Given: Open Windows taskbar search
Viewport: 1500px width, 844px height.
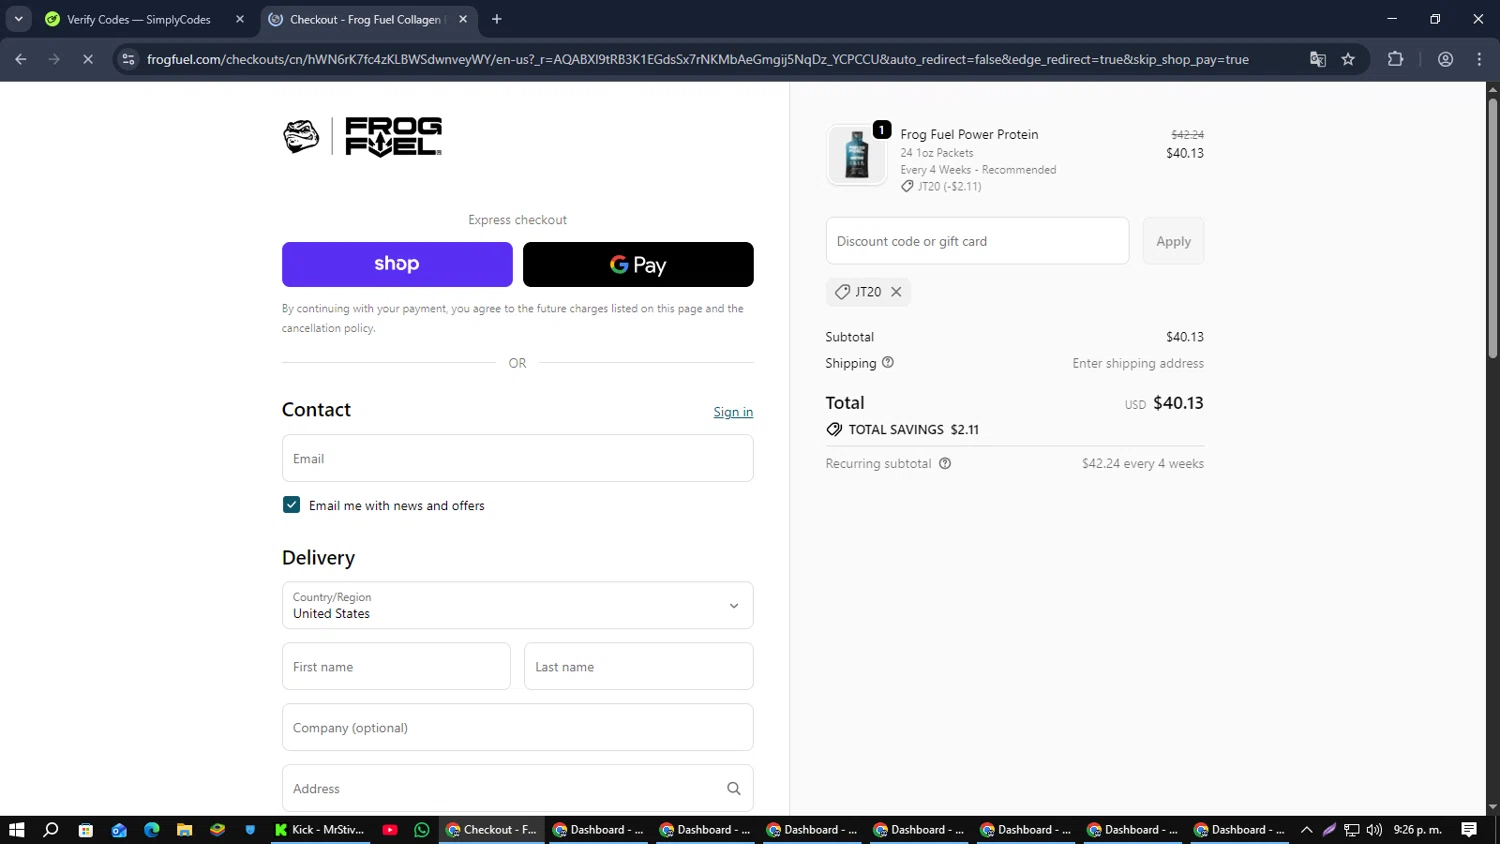Looking at the screenshot, I should 51,829.
